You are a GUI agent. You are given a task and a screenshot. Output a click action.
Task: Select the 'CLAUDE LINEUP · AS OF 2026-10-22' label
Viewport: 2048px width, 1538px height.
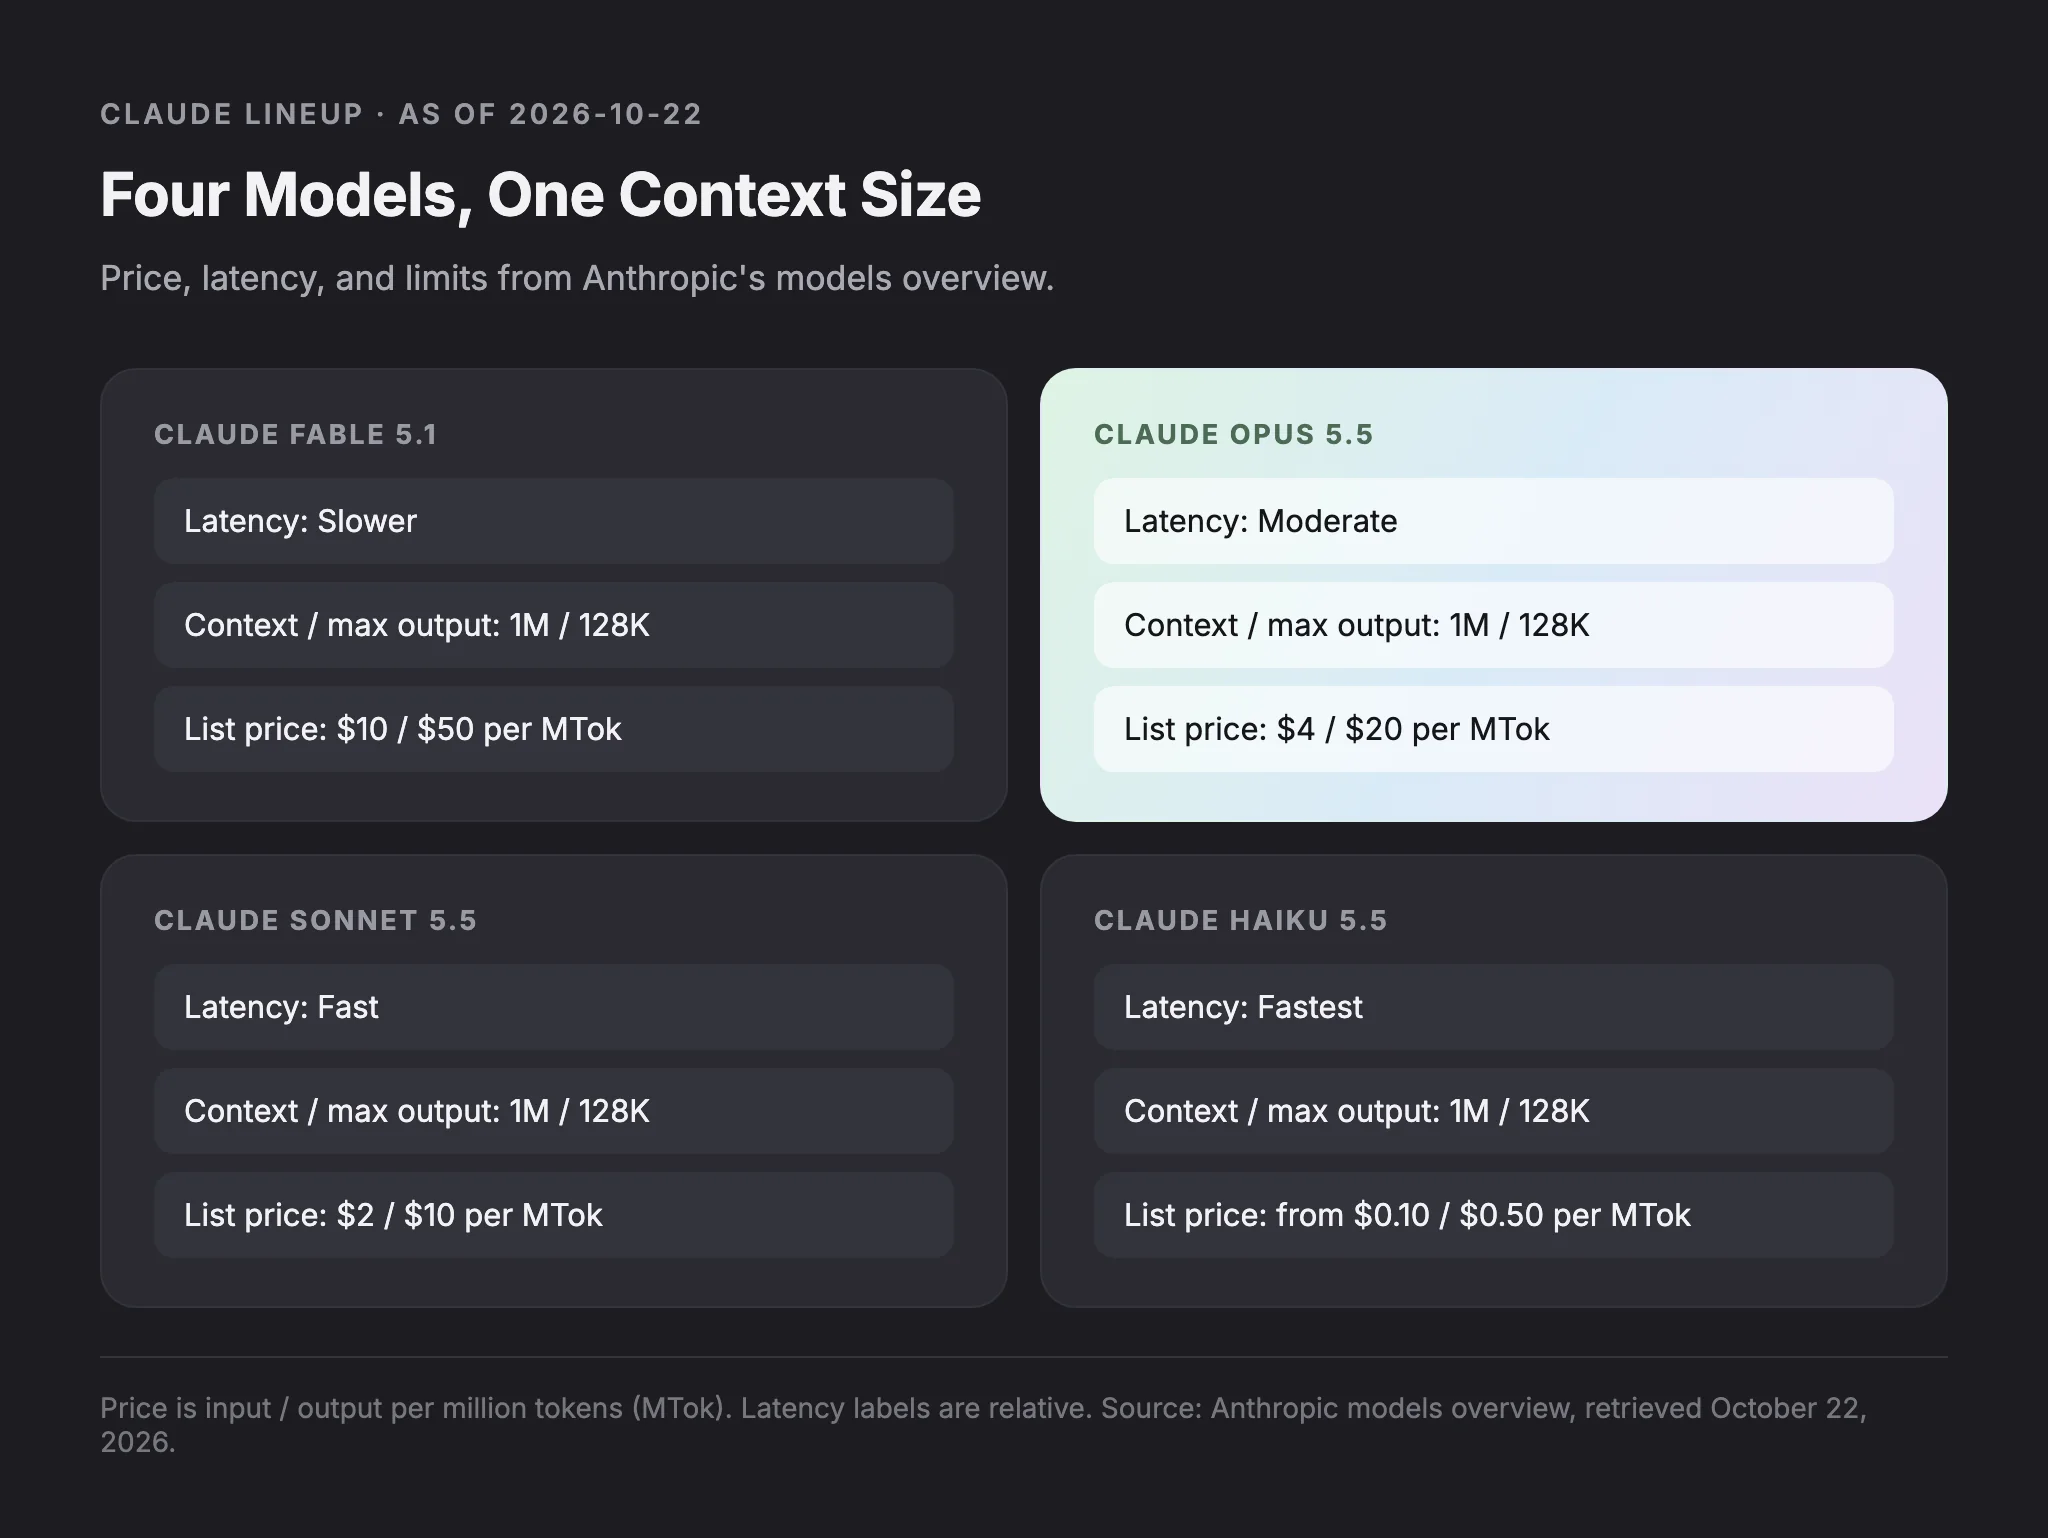click(401, 114)
